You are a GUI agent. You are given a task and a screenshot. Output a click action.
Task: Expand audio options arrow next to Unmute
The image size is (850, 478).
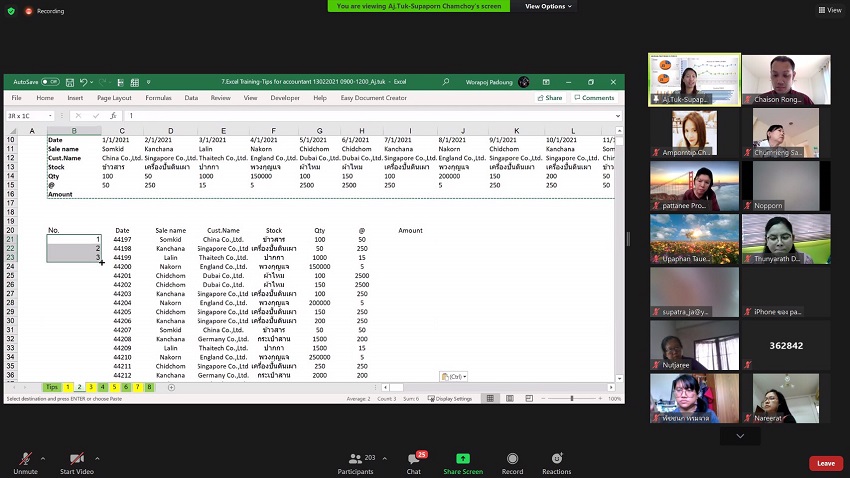pos(42,457)
